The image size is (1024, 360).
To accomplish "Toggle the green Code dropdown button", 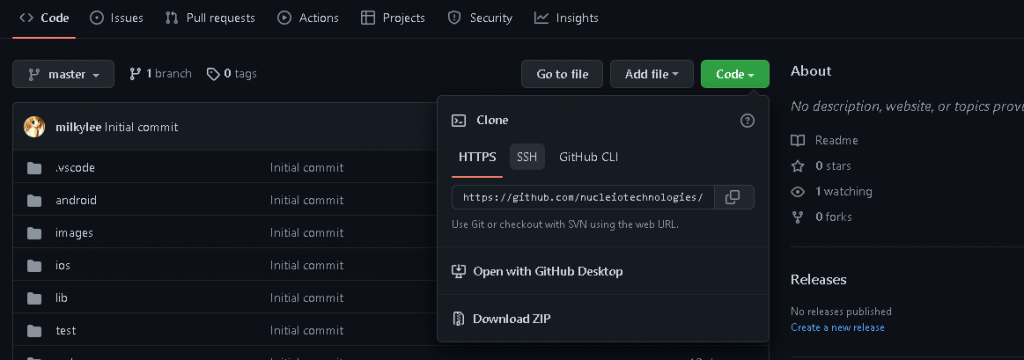I will pyautogui.click(x=735, y=74).
